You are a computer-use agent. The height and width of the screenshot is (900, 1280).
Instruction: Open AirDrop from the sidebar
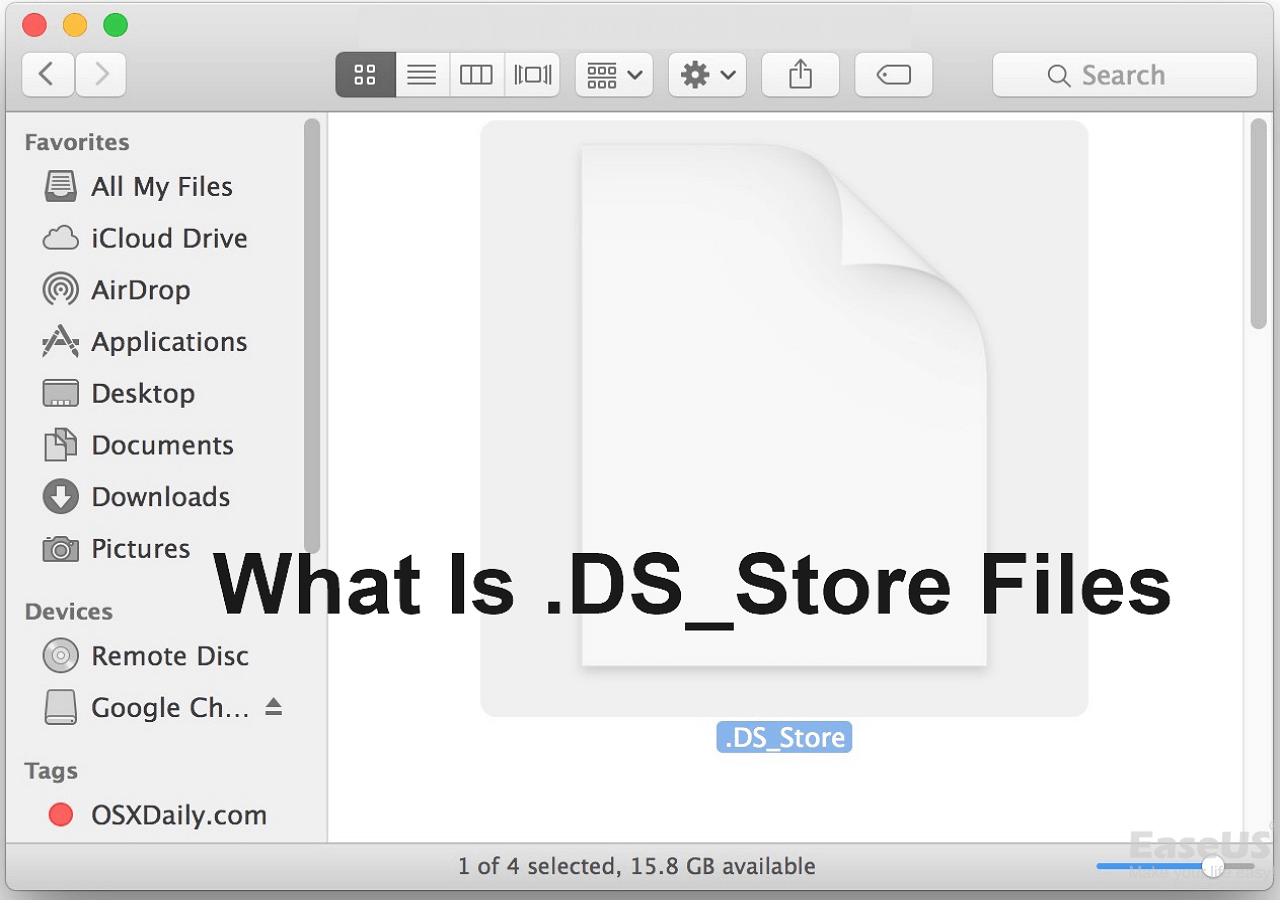coord(140,290)
